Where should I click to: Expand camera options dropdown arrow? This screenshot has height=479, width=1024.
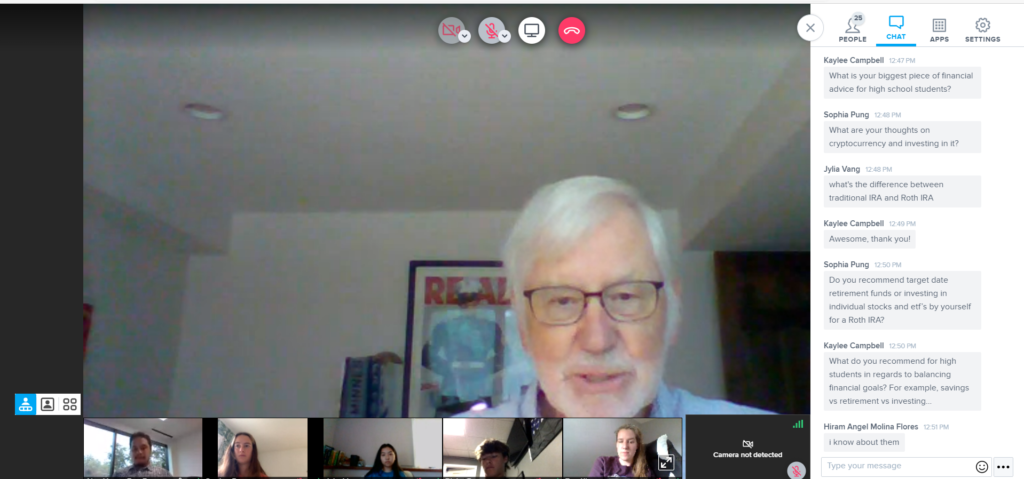tap(465, 36)
